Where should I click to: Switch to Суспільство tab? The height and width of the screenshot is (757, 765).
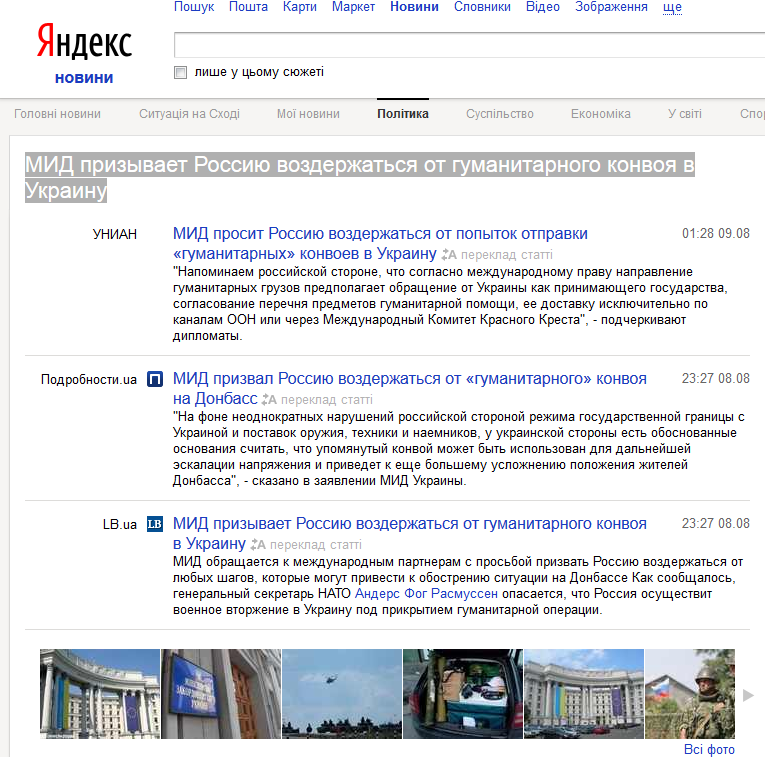click(500, 114)
